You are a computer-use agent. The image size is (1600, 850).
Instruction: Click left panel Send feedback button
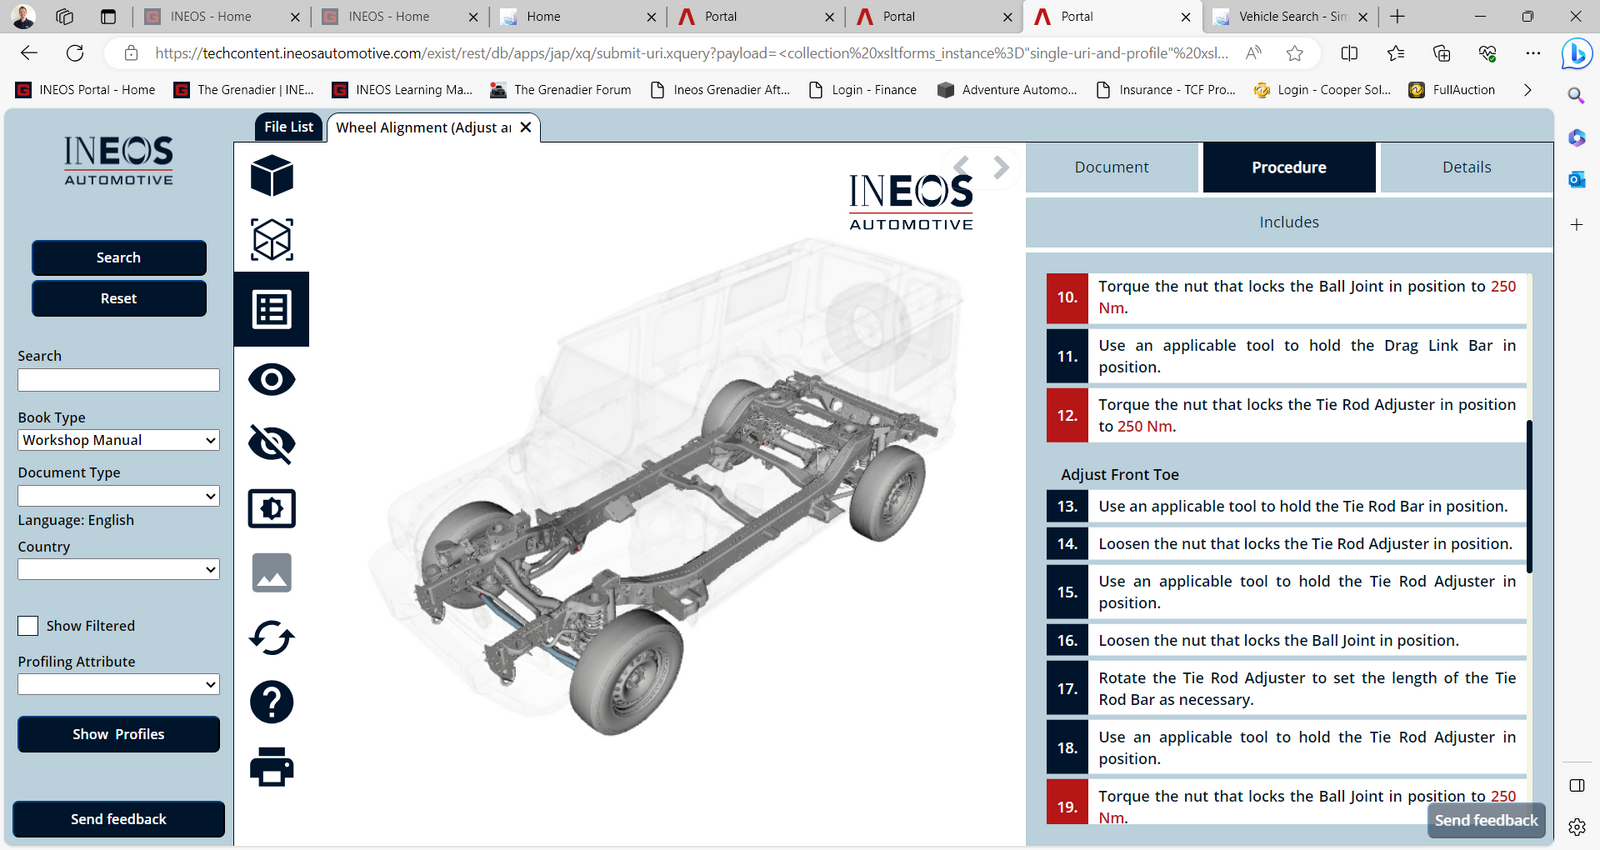(x=119, y=819)
